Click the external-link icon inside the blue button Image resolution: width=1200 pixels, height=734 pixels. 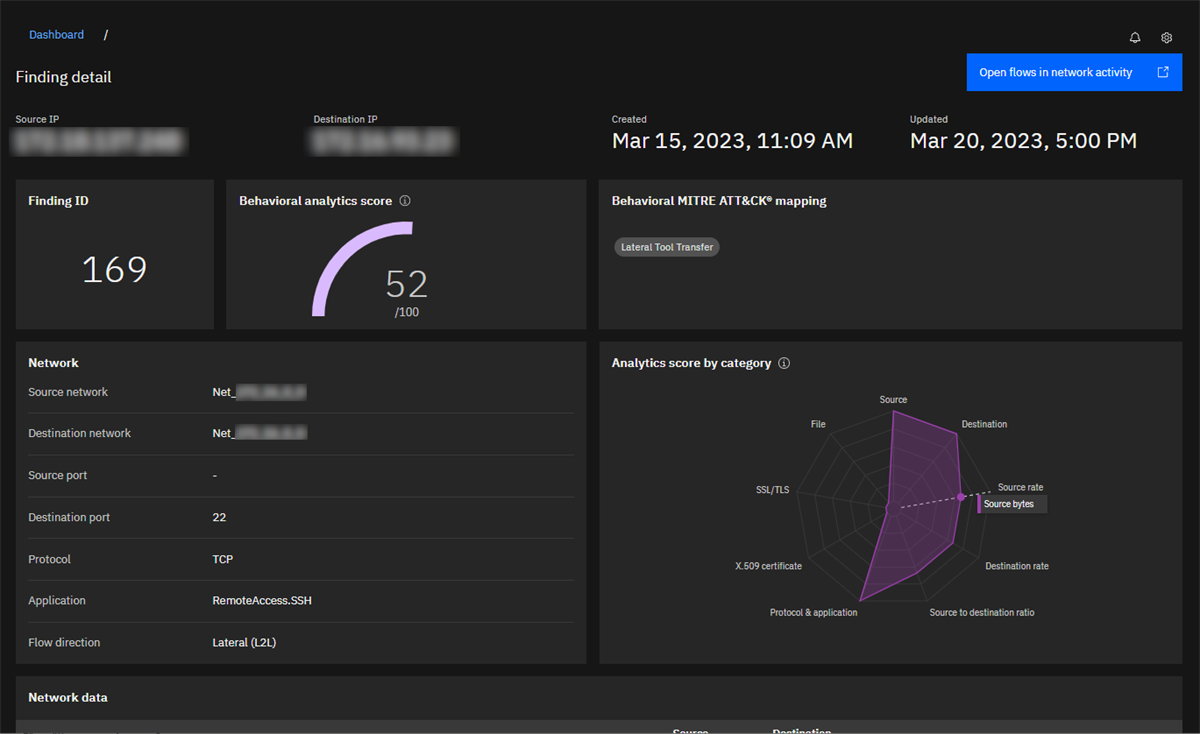point(1162,72)
